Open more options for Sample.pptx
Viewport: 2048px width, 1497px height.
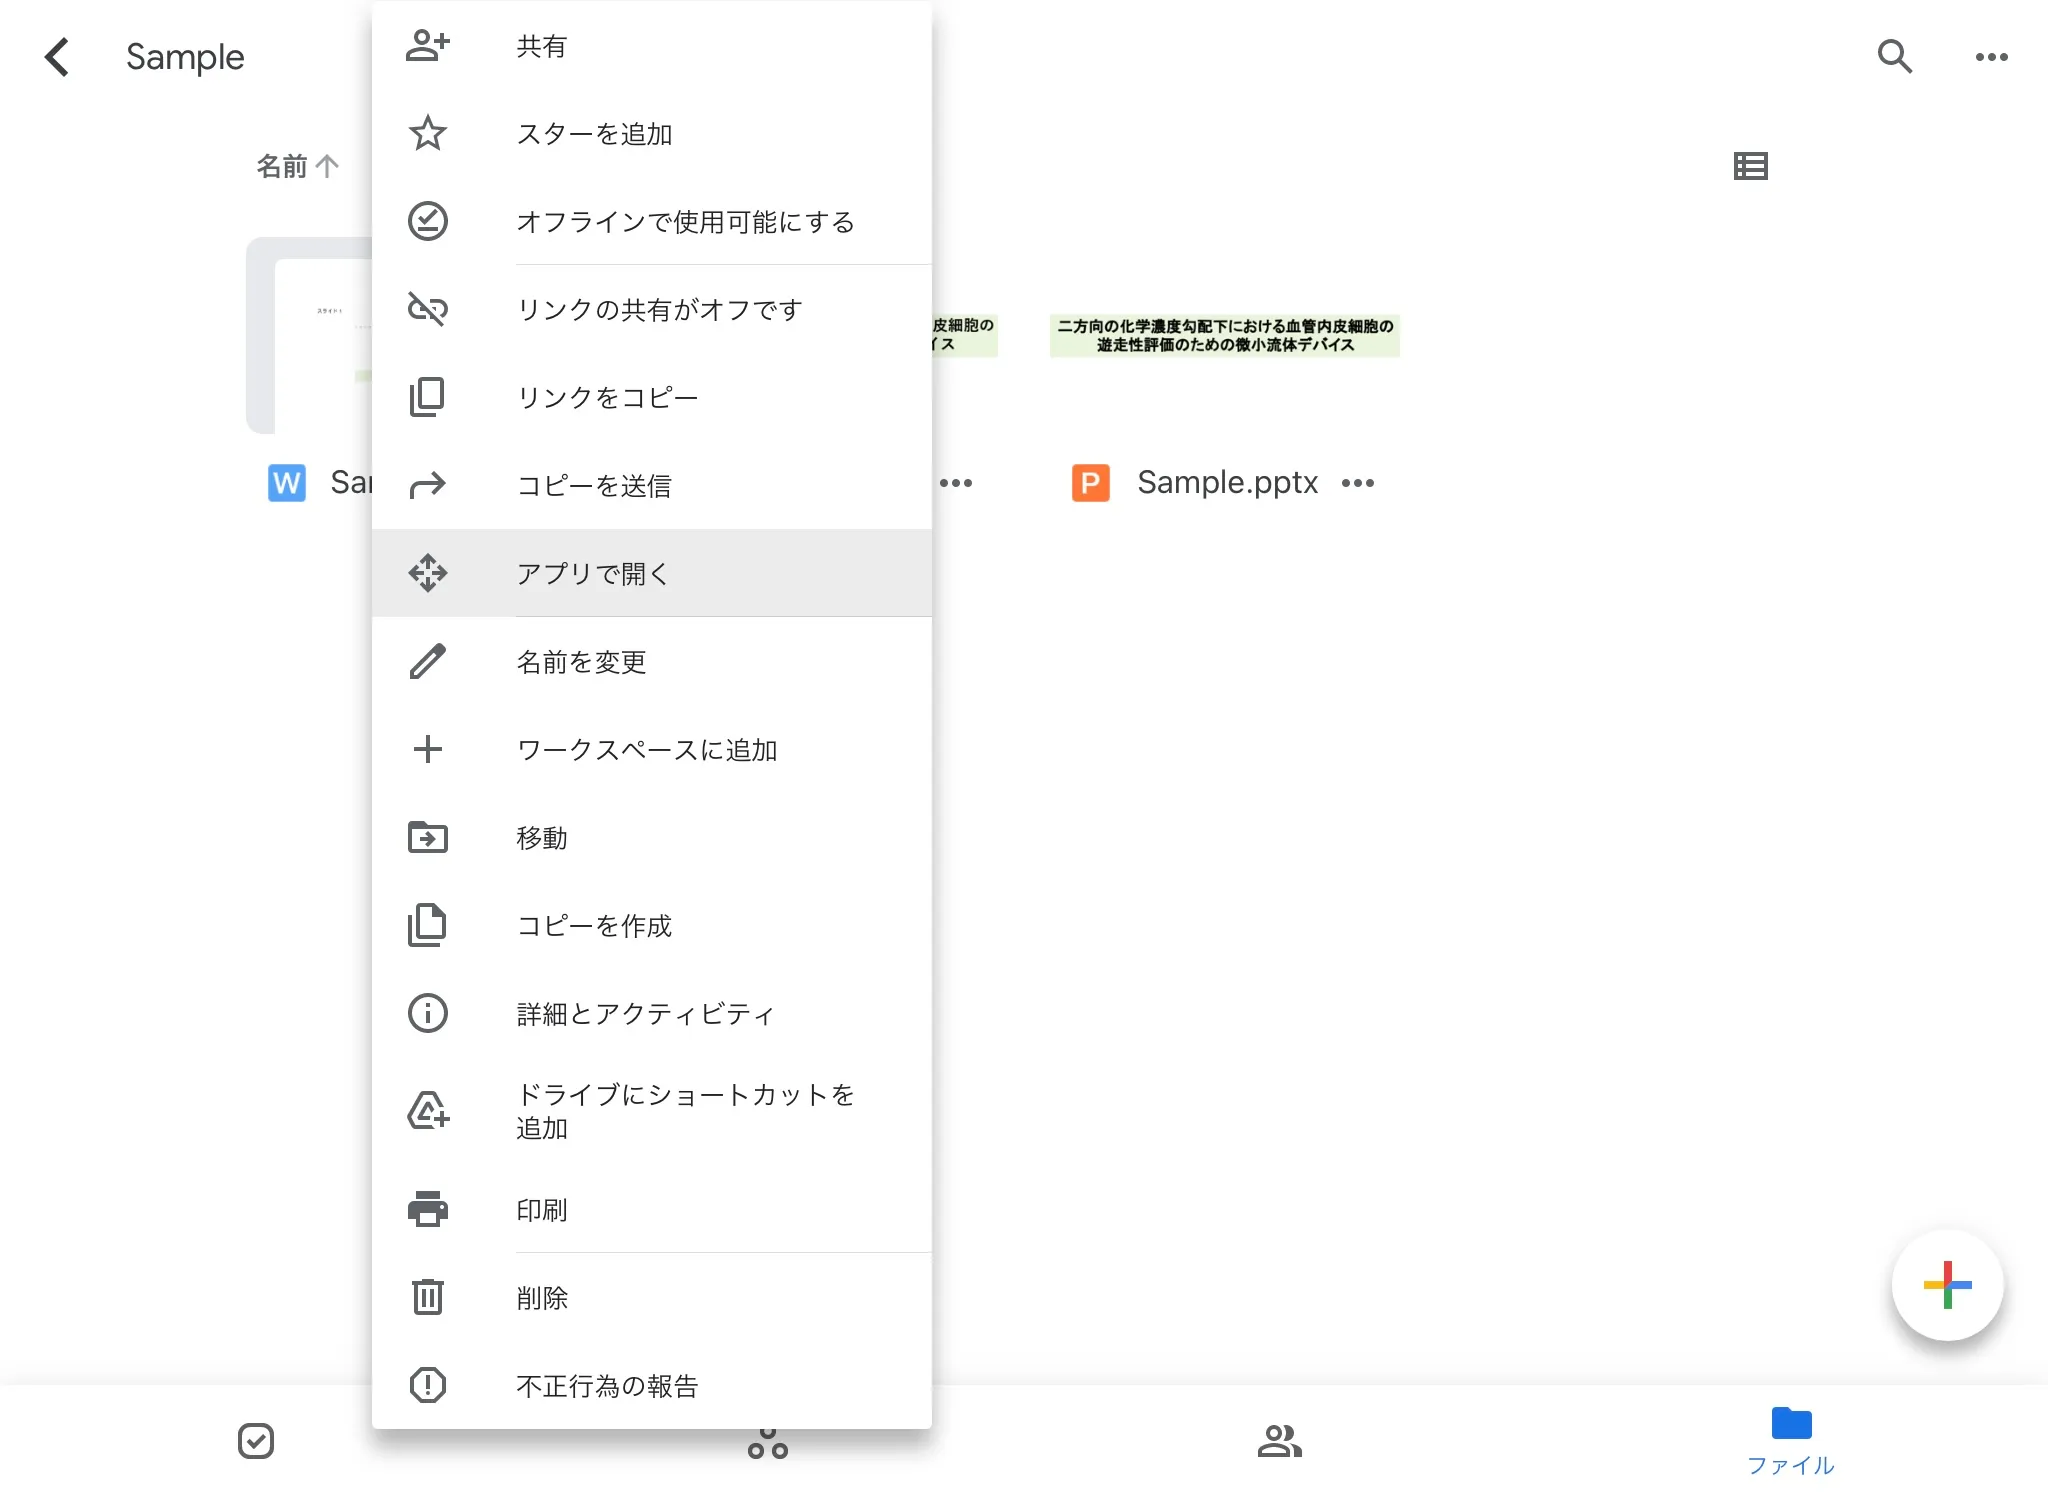pyautogui.click(x=1358, y=483)
